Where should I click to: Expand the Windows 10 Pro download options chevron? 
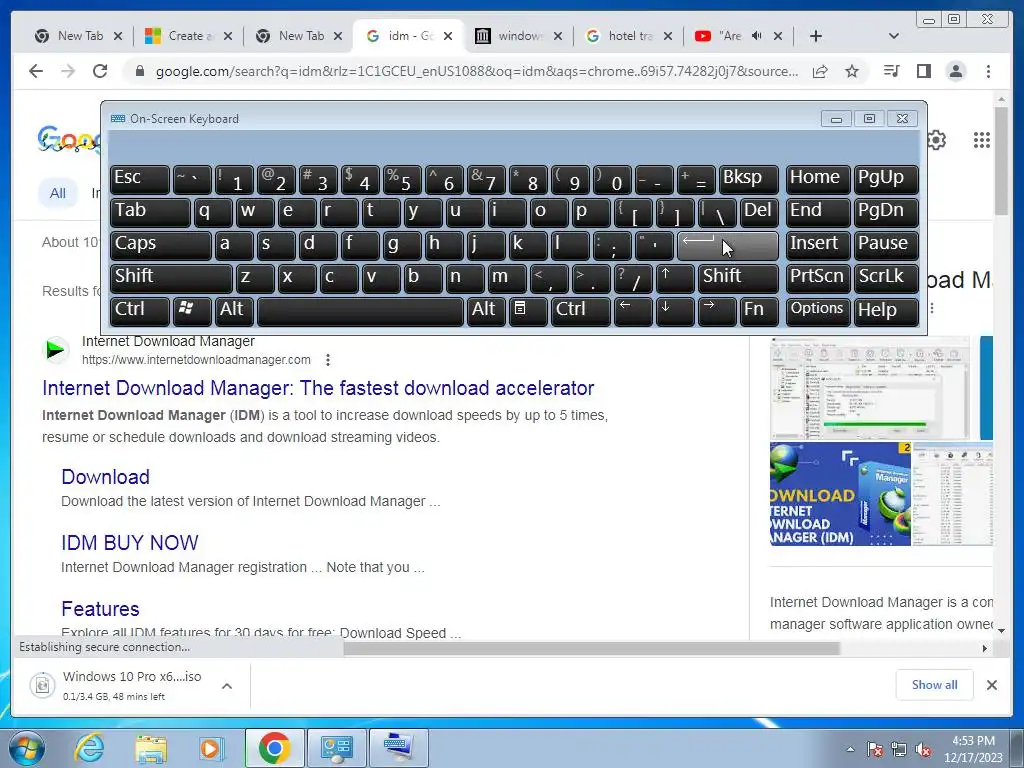227,686
